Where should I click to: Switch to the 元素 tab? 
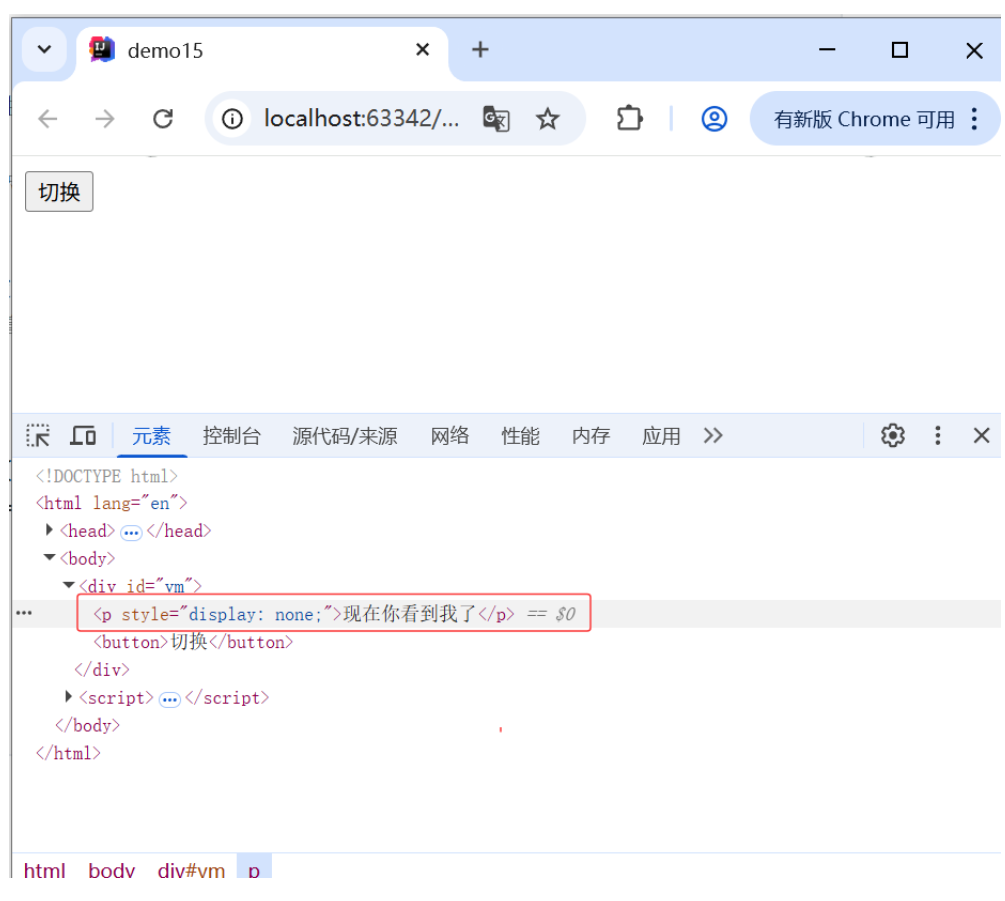coord(151,436)
